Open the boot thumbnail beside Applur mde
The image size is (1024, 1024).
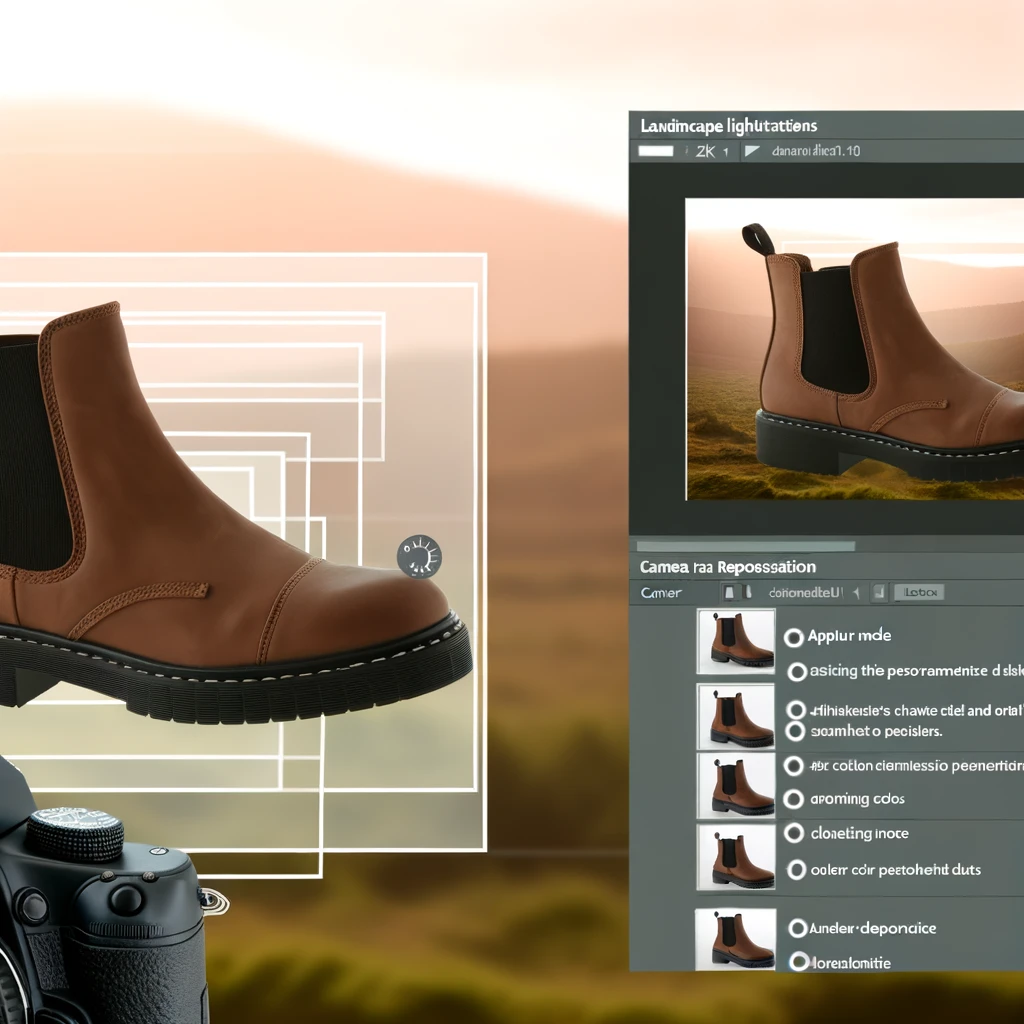[x=736, y=641]
